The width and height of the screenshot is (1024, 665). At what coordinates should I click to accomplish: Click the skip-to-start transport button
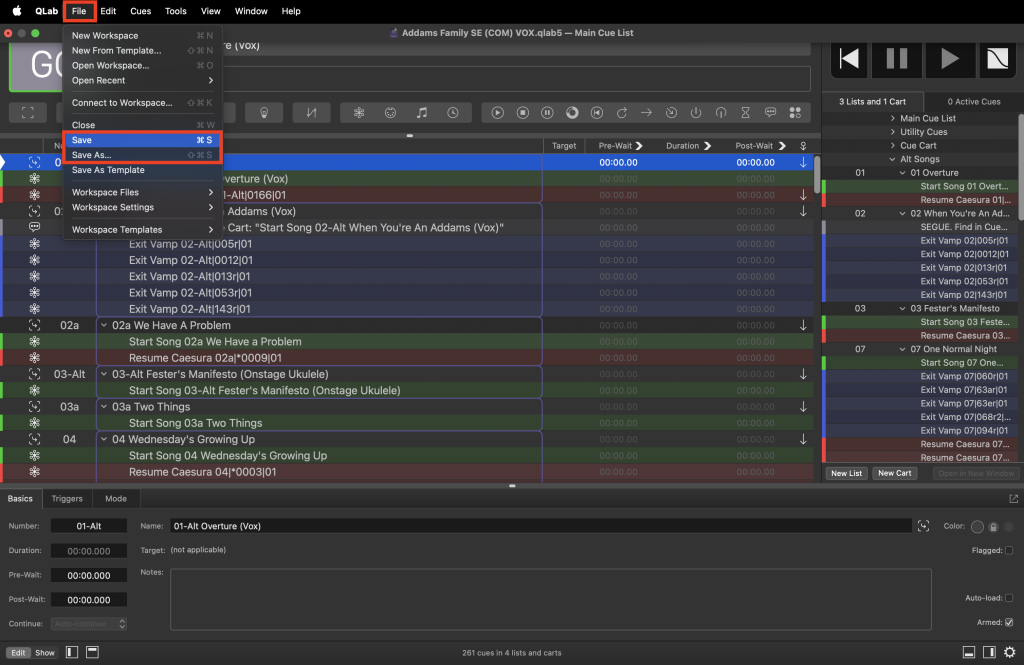coord(849,59)
